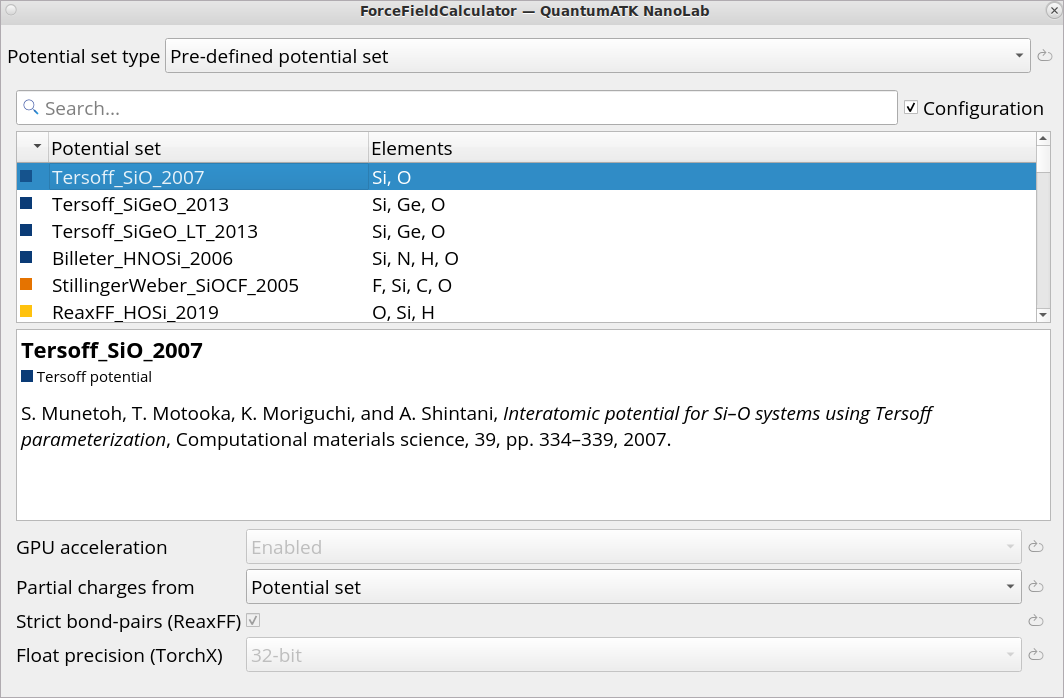The width and height of the screenshot is (1064, 698).
Task: Click the search magnifier icon
Action: pos(31,107)
